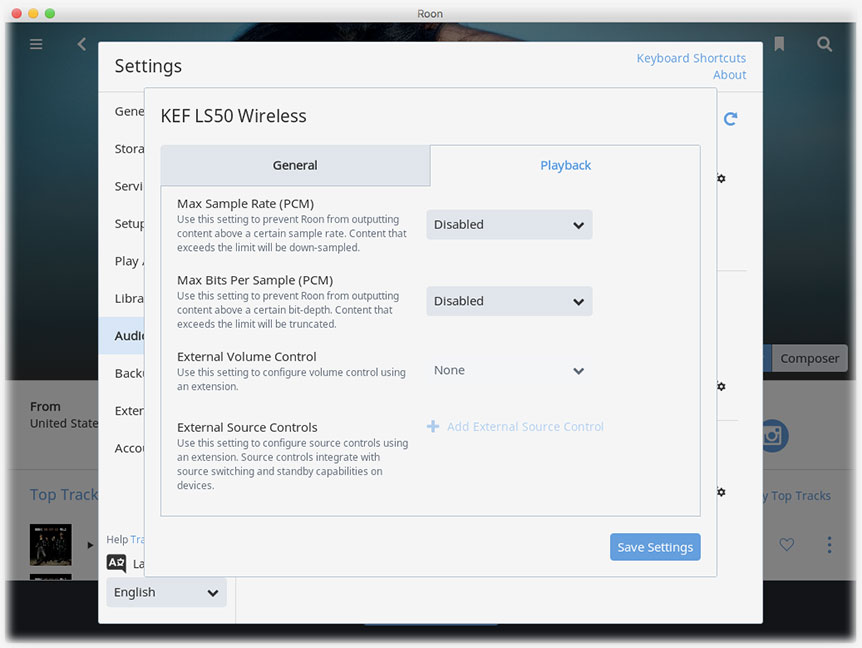Image resolution: width=862 pixels, height=648 pixels.
Task: Open the About link
Action: (730, 75)
